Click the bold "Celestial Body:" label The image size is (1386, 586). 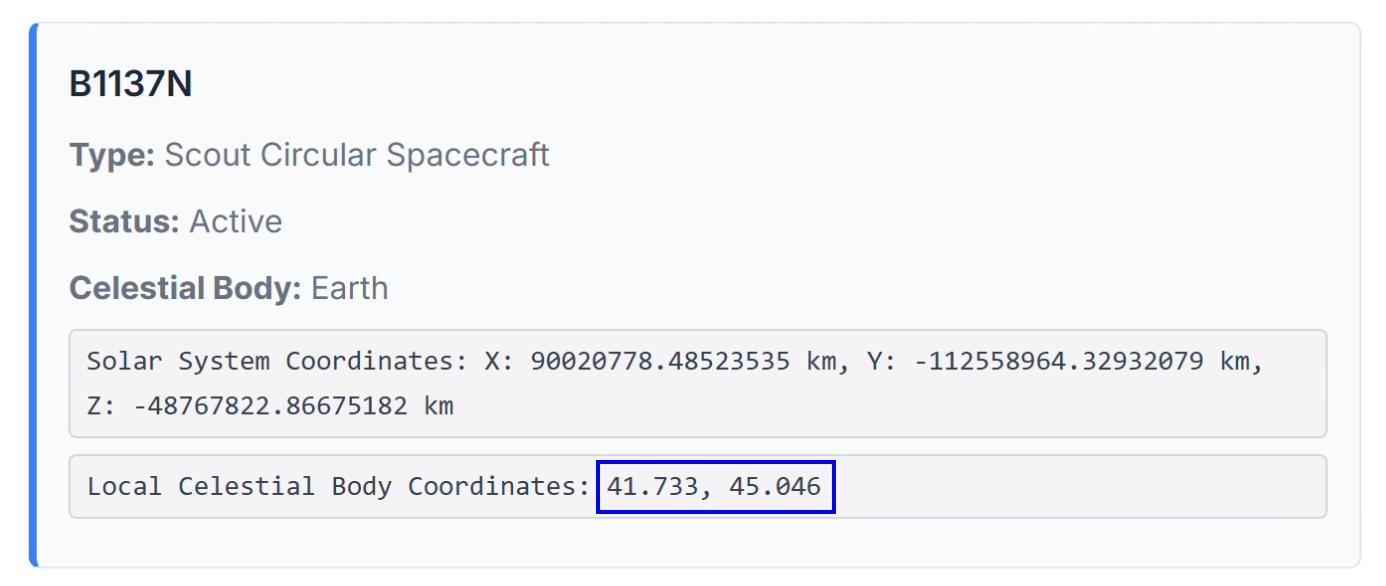(x=185, y=289)
